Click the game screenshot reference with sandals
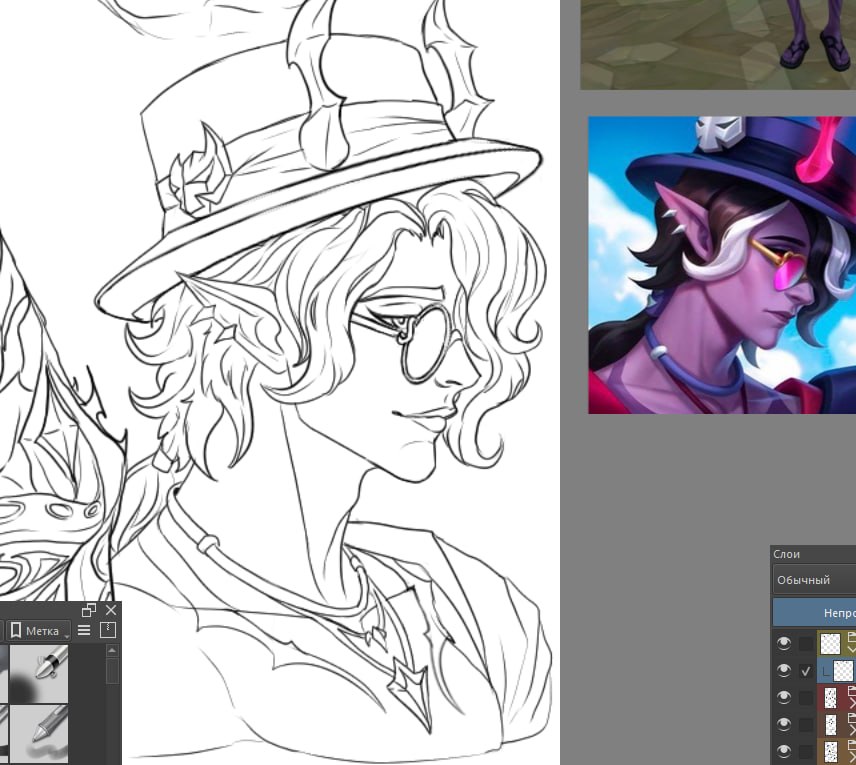 pyautogui.click(x=718, y=45)
